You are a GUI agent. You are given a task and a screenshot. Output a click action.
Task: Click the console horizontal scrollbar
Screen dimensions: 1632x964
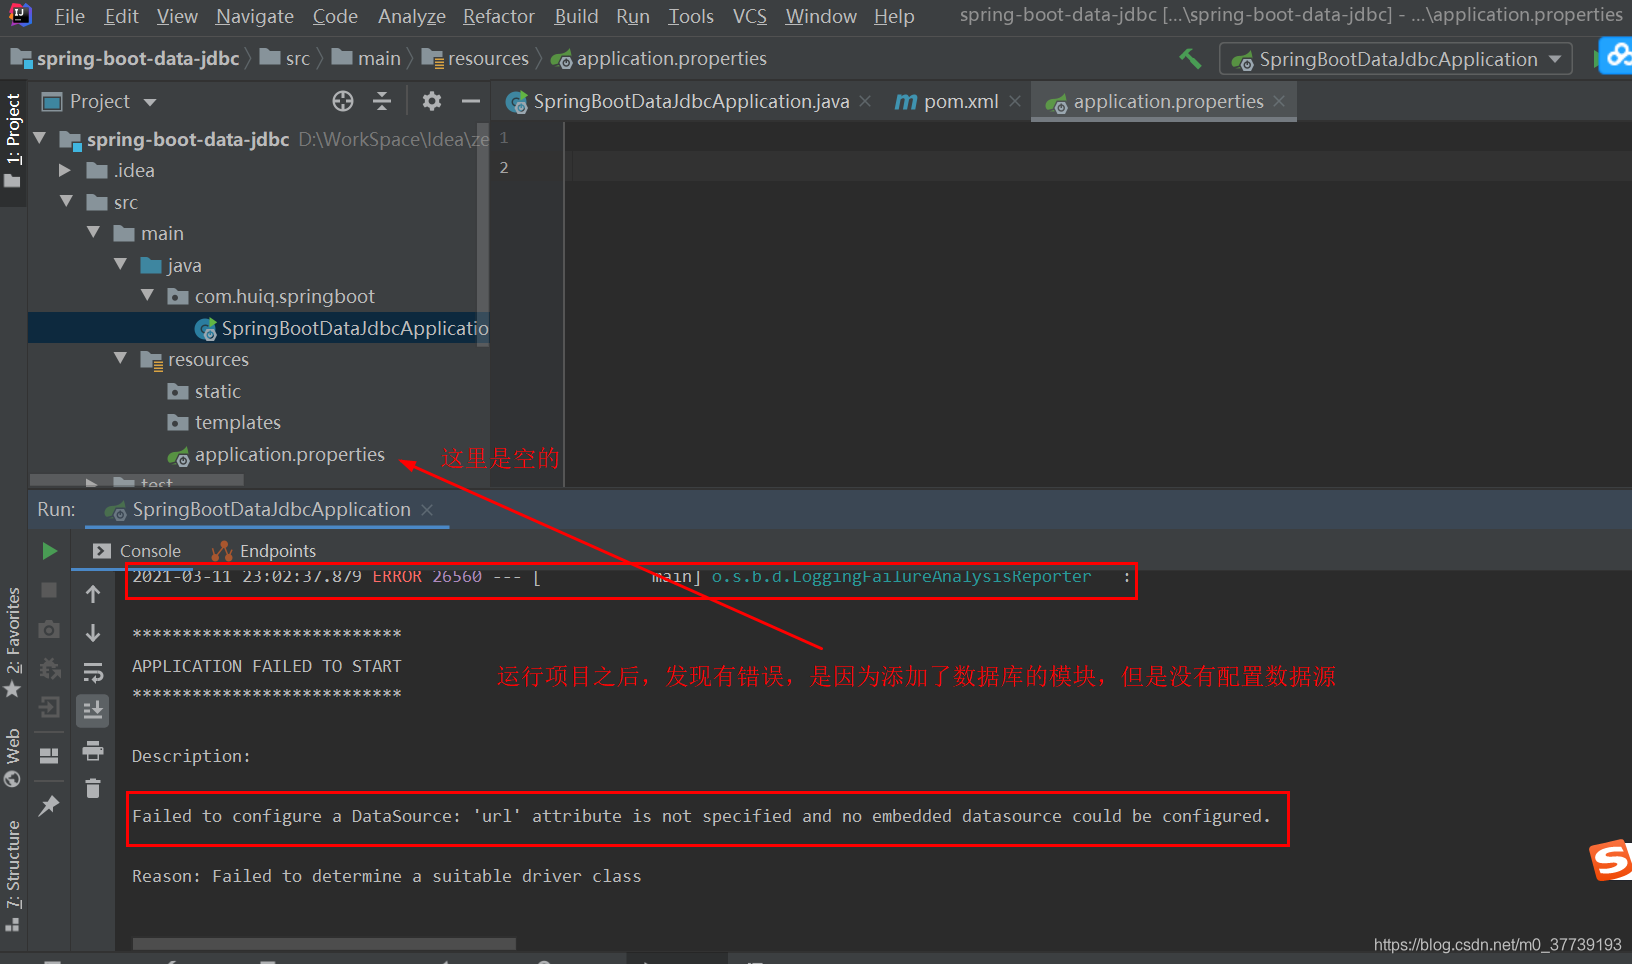324,943
